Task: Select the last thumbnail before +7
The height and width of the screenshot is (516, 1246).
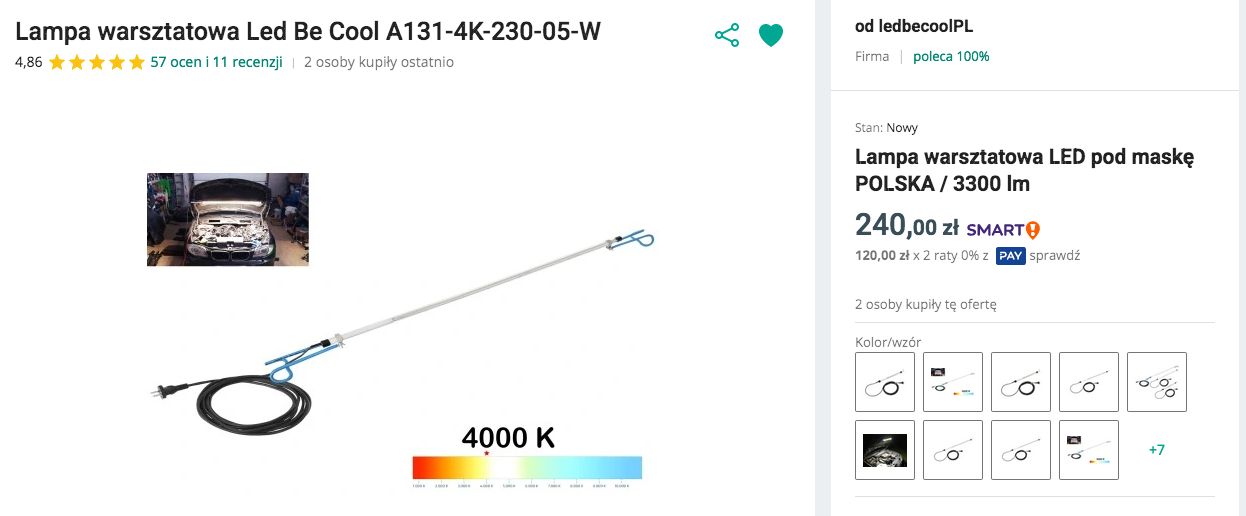Action: 1089,450
